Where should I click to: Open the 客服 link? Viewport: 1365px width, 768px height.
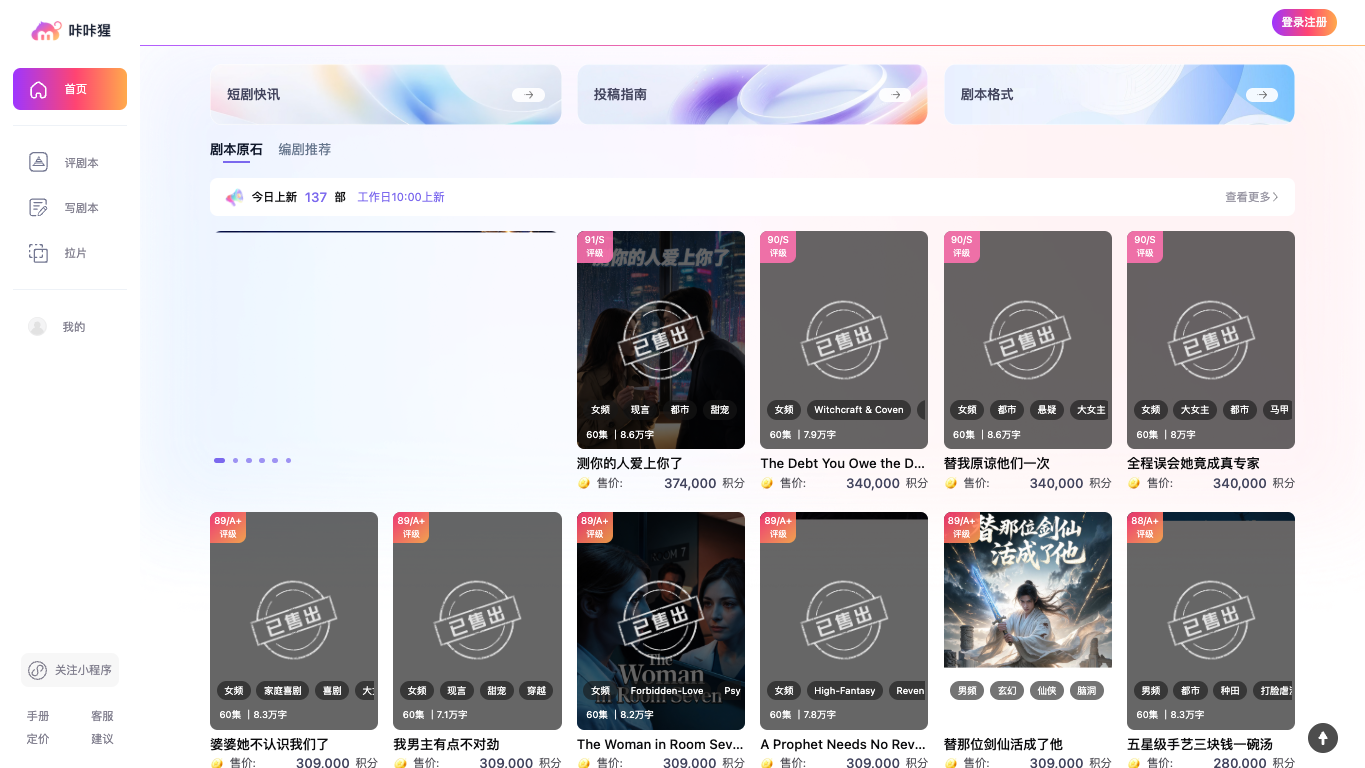pos(102,716)
